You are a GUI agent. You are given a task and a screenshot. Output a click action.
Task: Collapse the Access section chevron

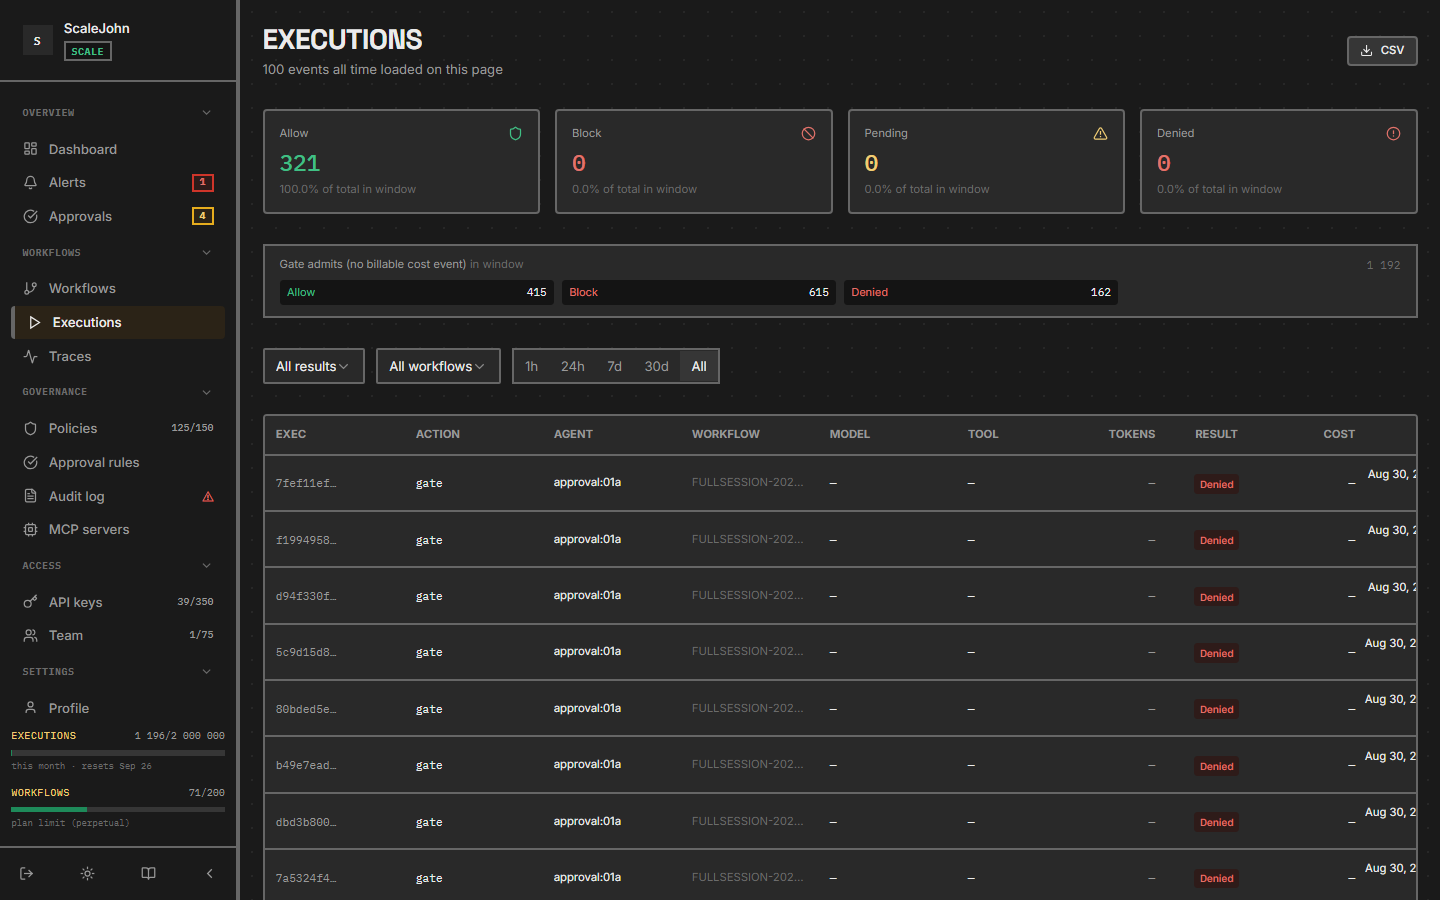(207, 566)
